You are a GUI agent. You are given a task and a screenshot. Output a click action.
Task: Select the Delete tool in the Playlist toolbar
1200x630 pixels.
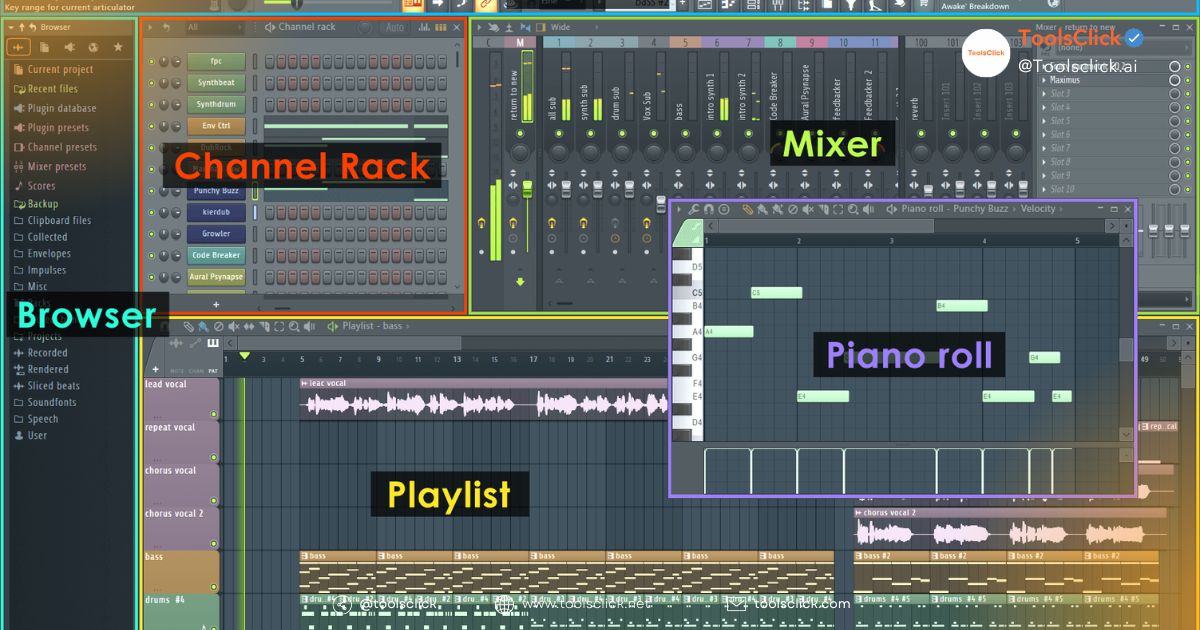[219, 326]
